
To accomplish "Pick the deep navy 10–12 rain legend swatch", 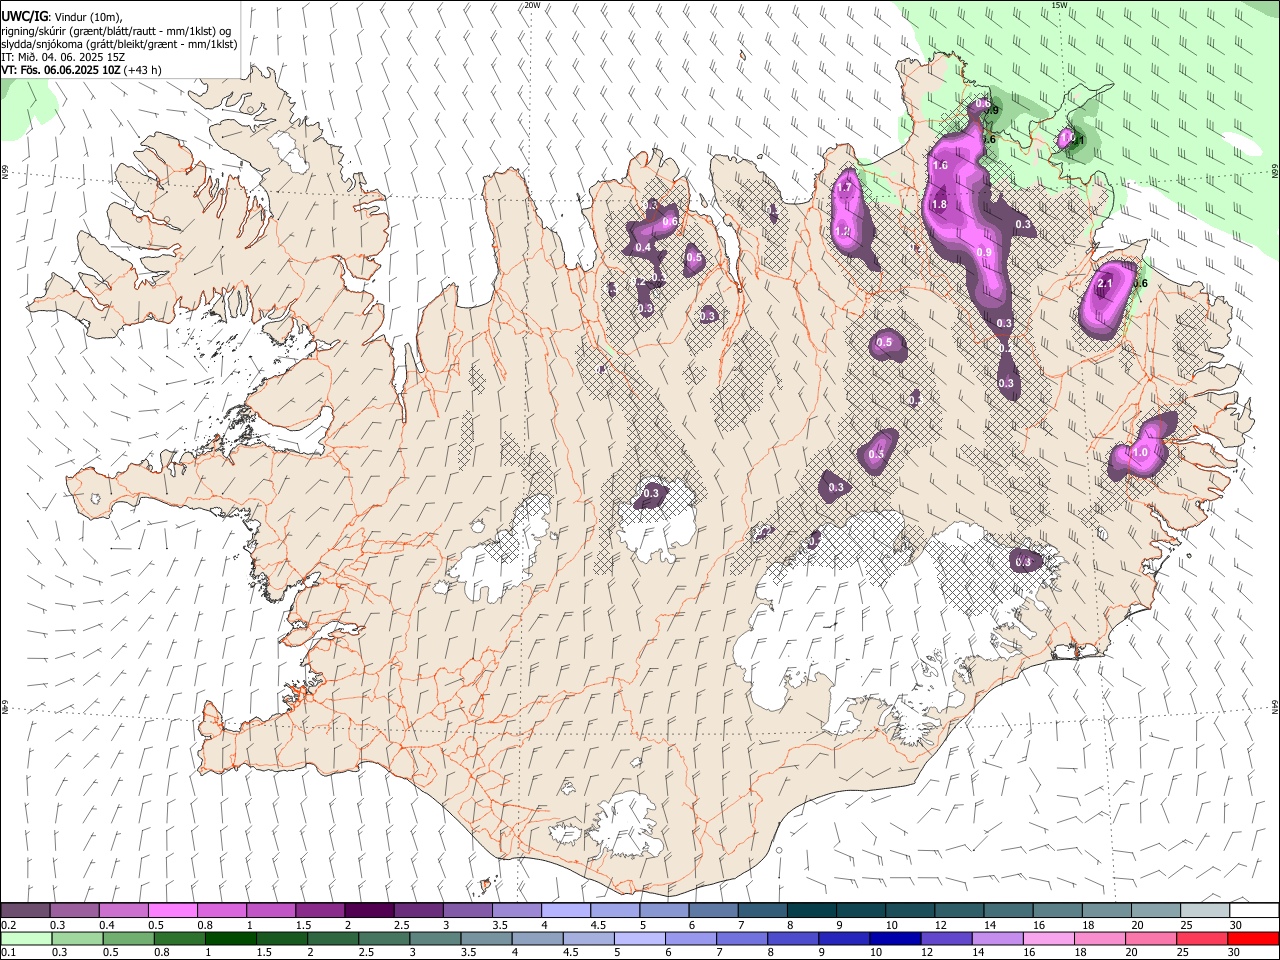I will pyautogui.click(x=896, y=939).
